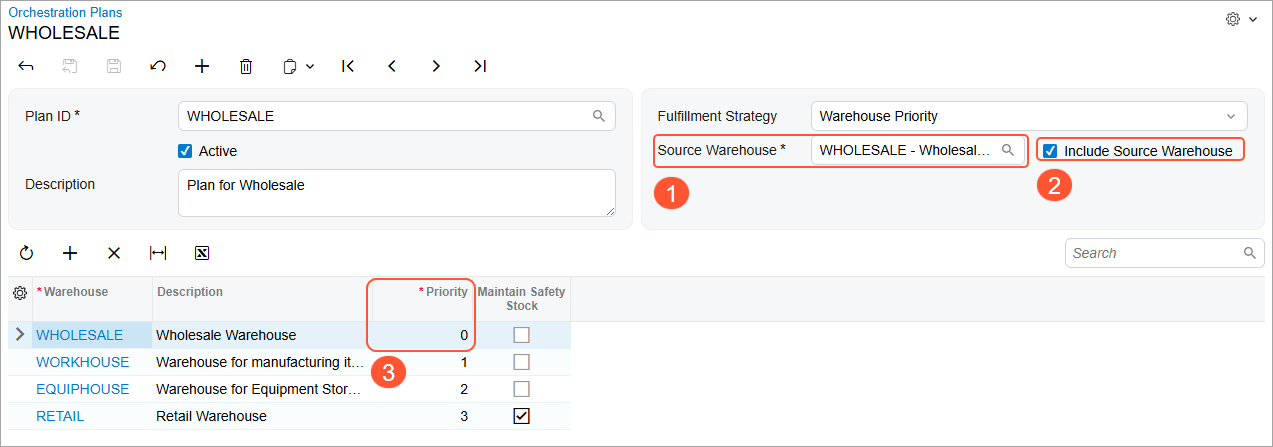Go to the first plan record
1273x447 pixels.
tap(348, 66)
